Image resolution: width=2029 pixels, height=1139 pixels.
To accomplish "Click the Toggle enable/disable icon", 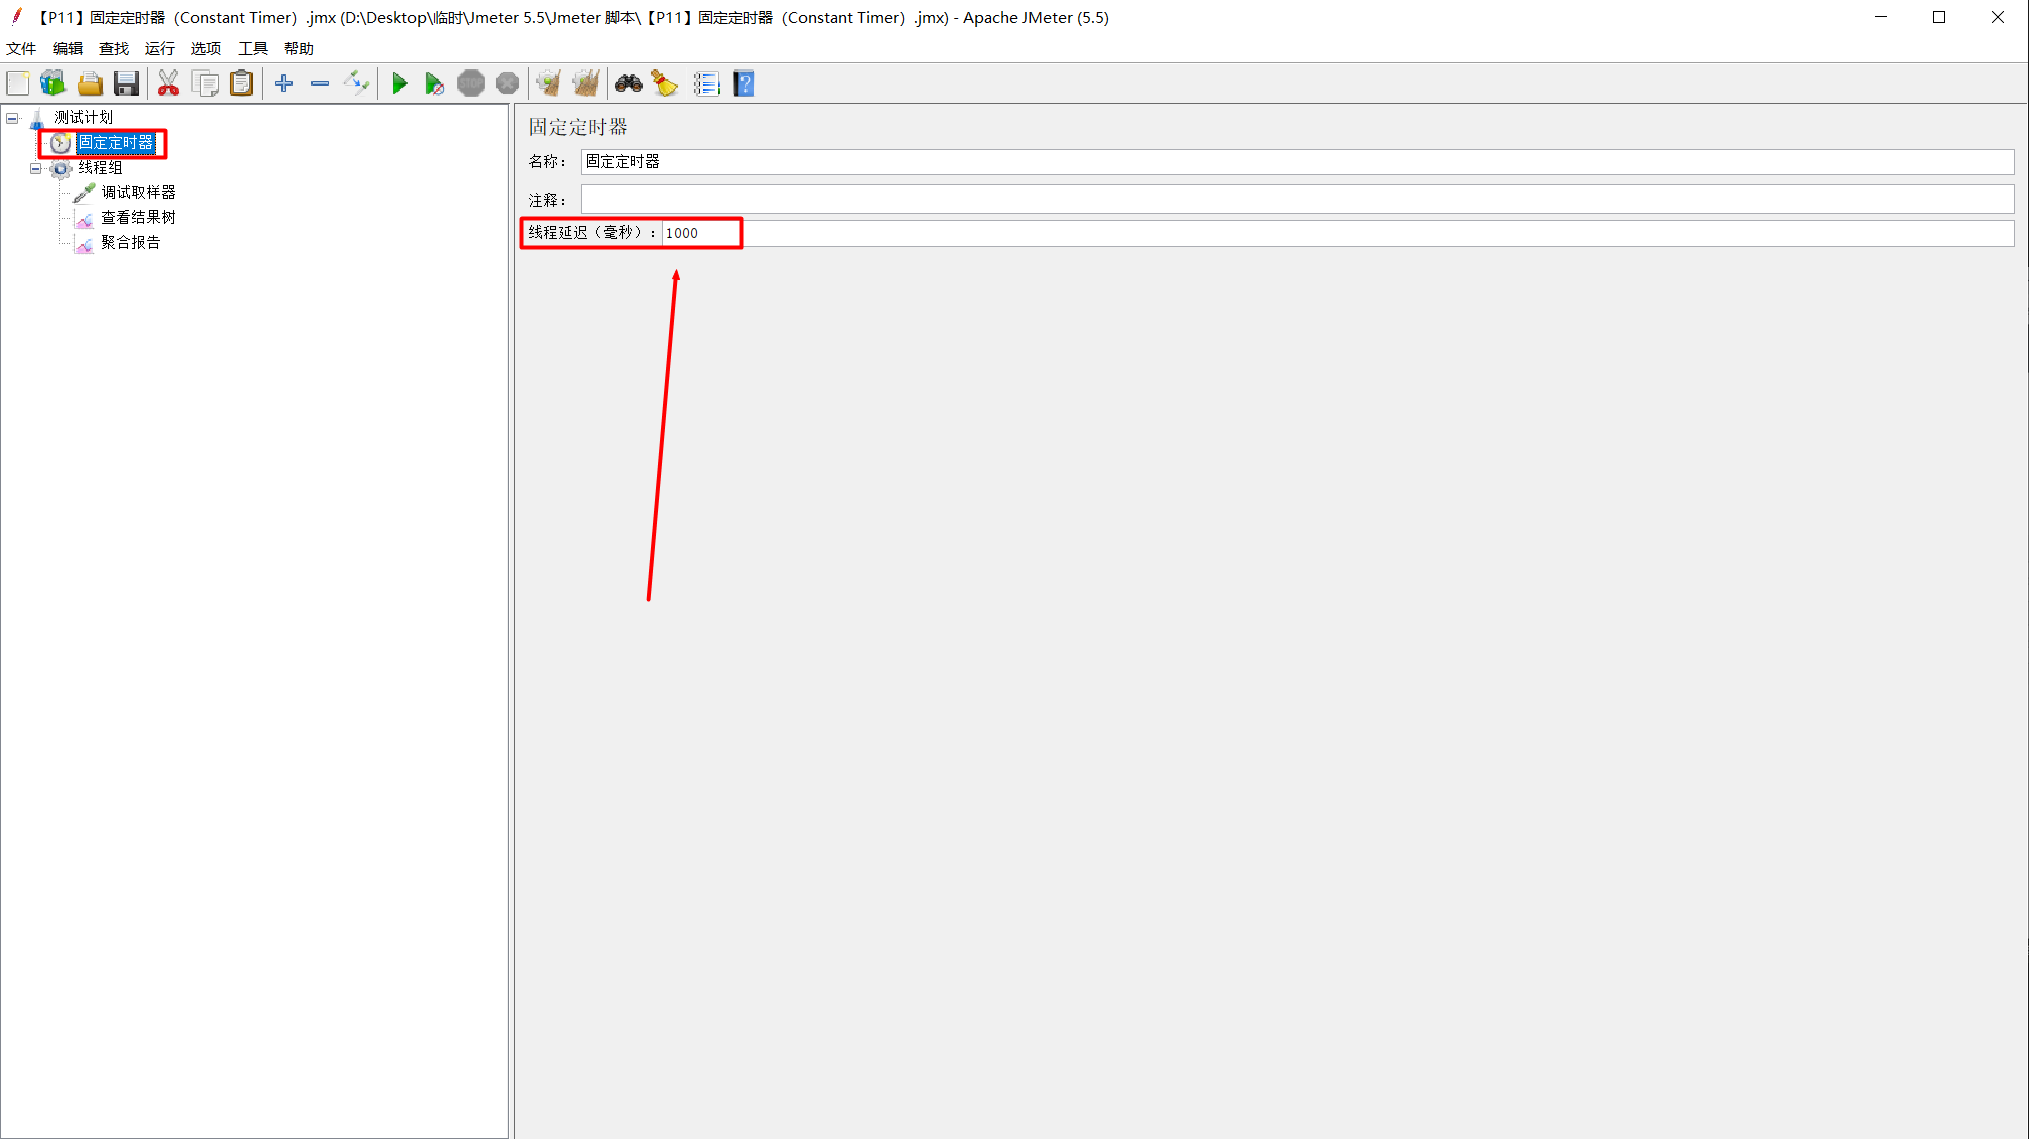I will (357, 84).
